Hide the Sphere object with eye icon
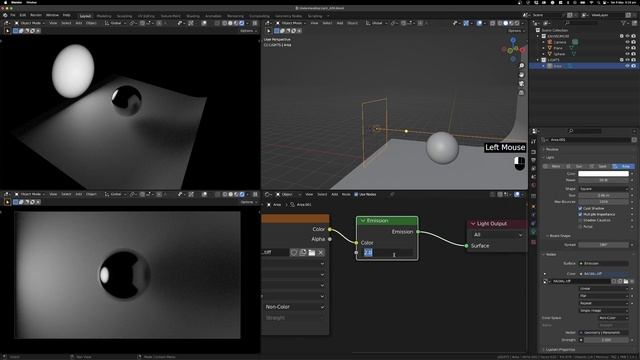The image size is (640, 360). pos(627,54)
